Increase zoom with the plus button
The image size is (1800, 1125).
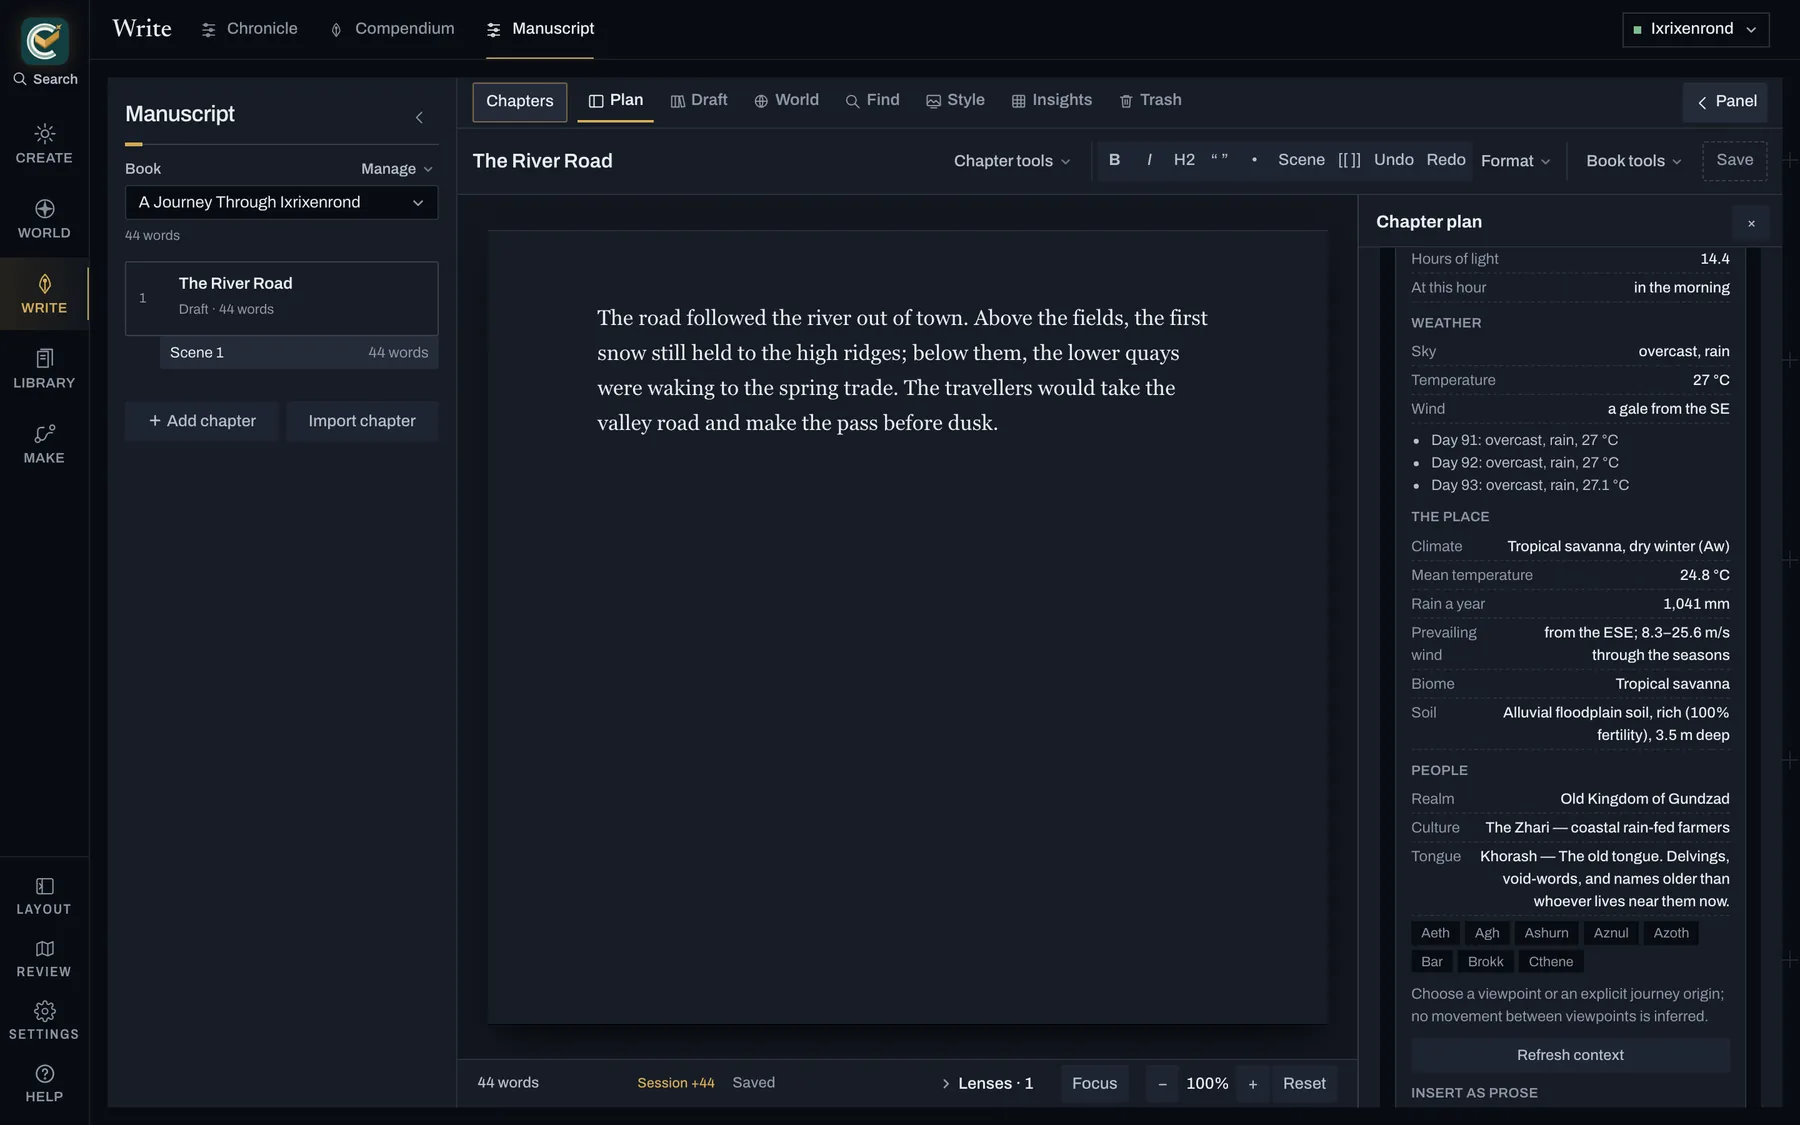[1252, 1084]
